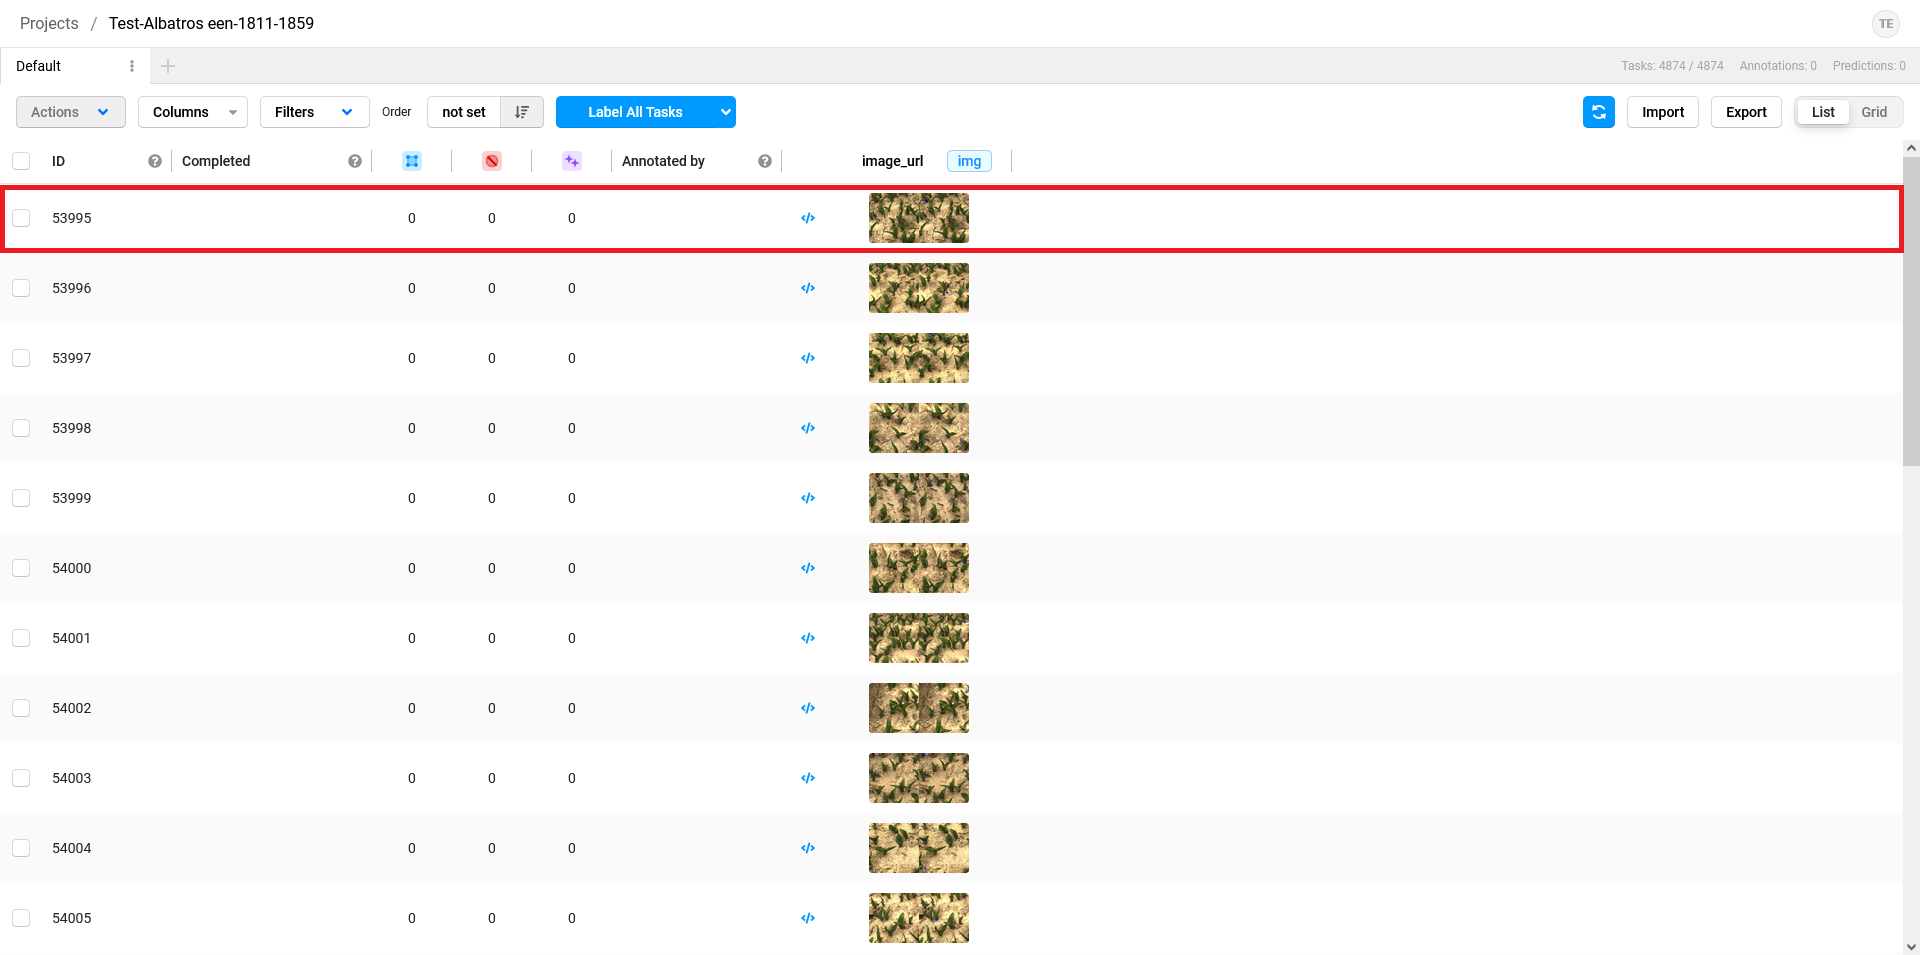Select checkbox for task 53996
1920x955 pixels.
(x=21, y=288)
